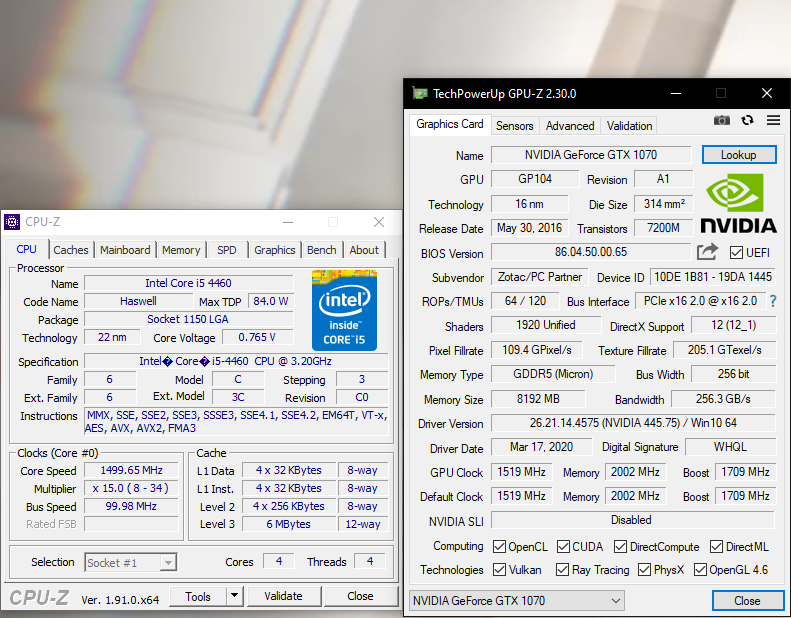Click the Lookup button
The image size is (791, 618).
coord(739,155)
